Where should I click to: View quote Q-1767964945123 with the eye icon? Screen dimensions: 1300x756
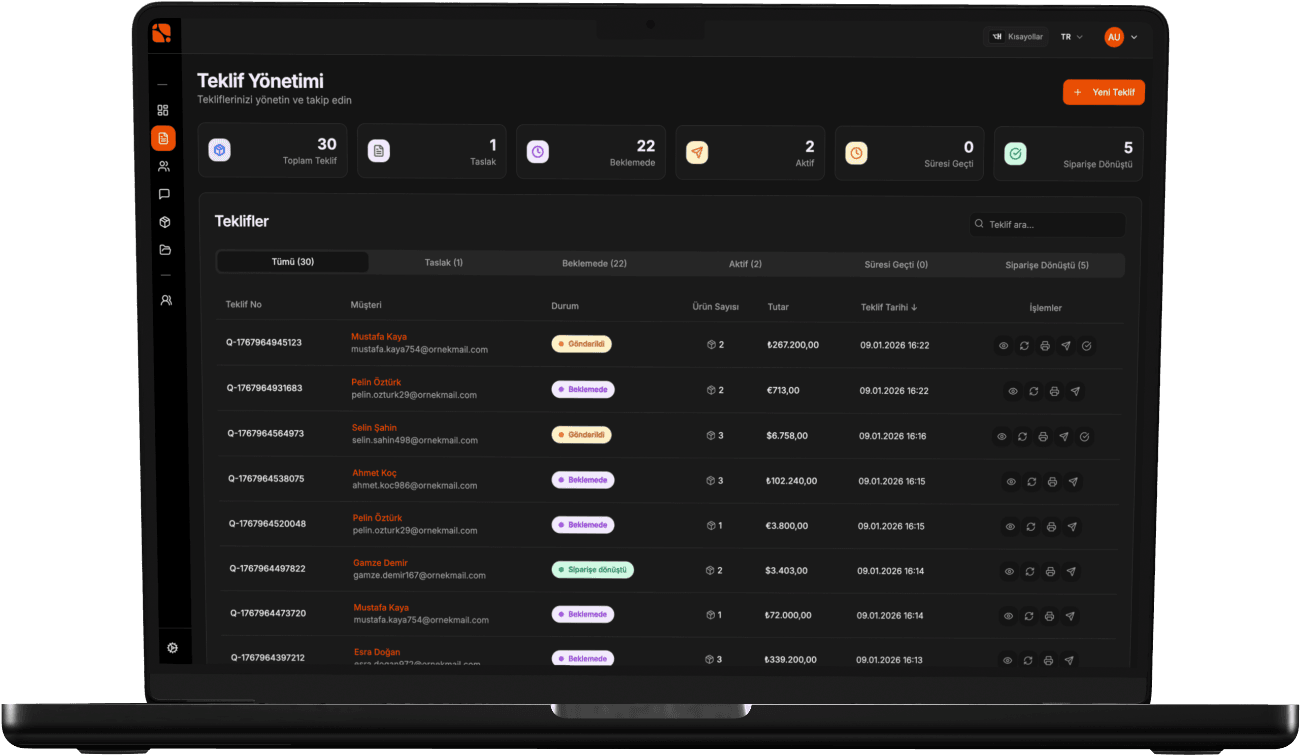pyautogui.click(x=1003, y=346)
